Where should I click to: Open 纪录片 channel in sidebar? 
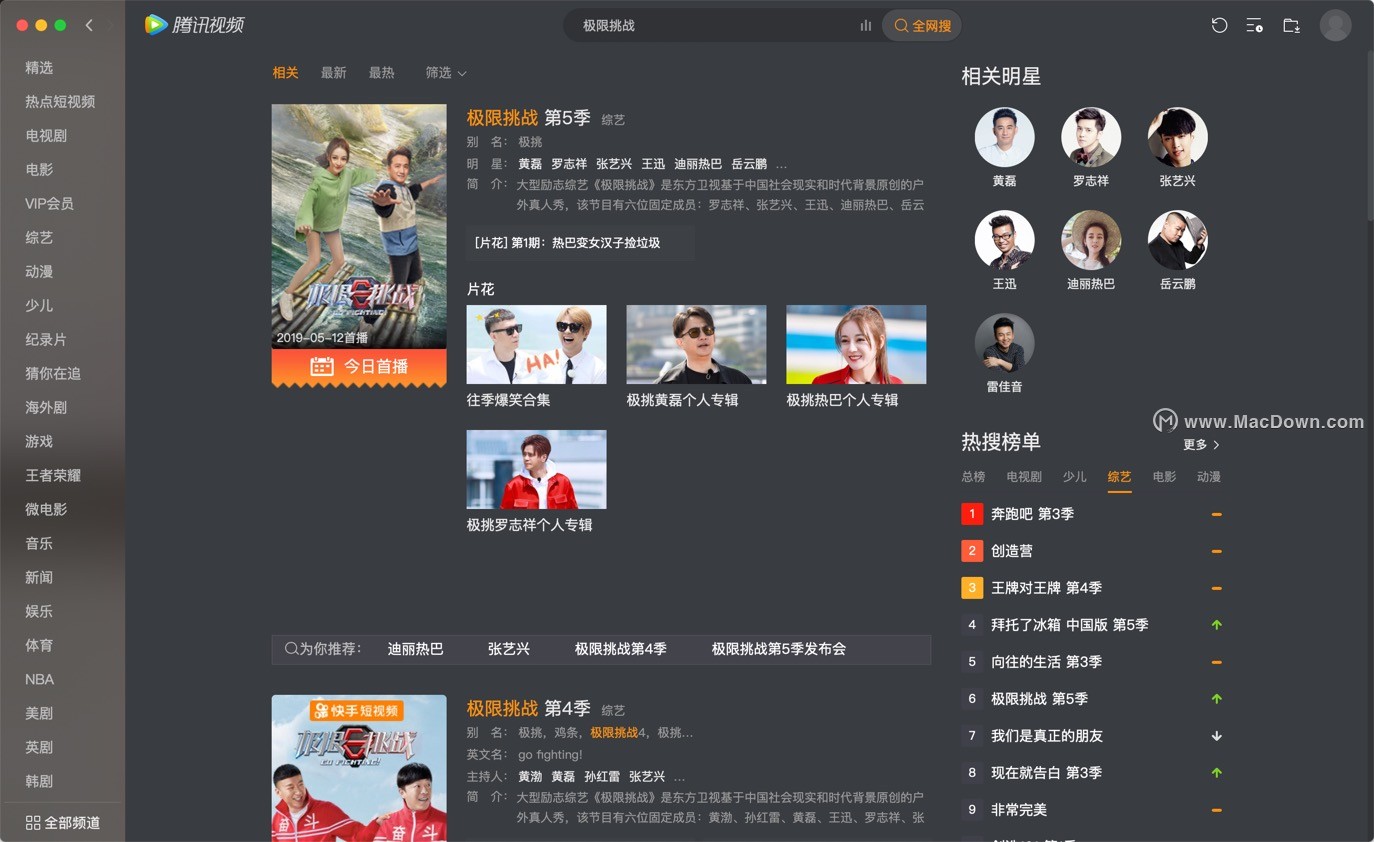[46, 340]
